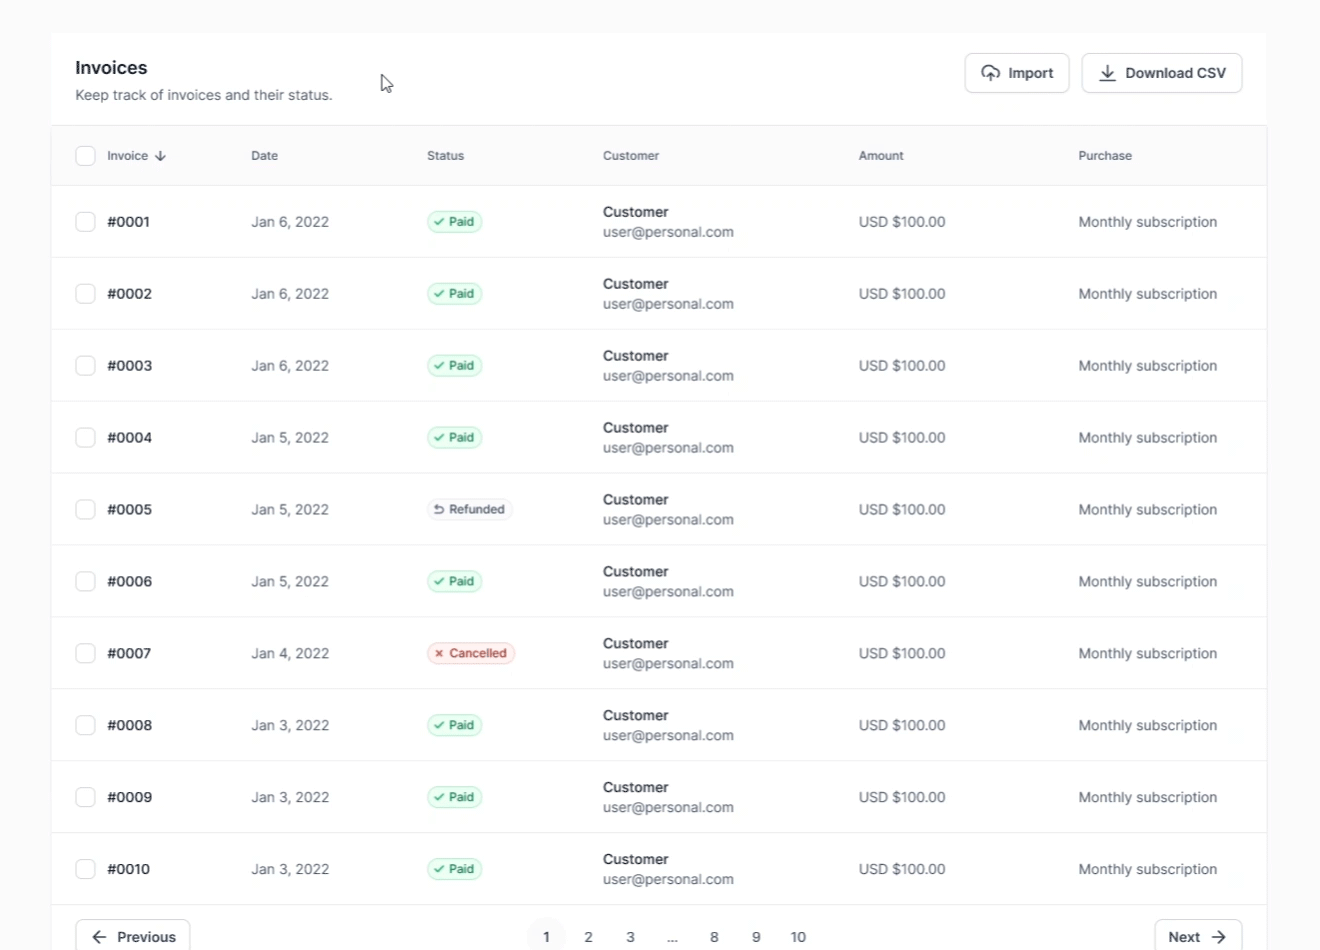
Task: Tick the checkbox next to invoice #0010
Action: (x=85, y=869)
